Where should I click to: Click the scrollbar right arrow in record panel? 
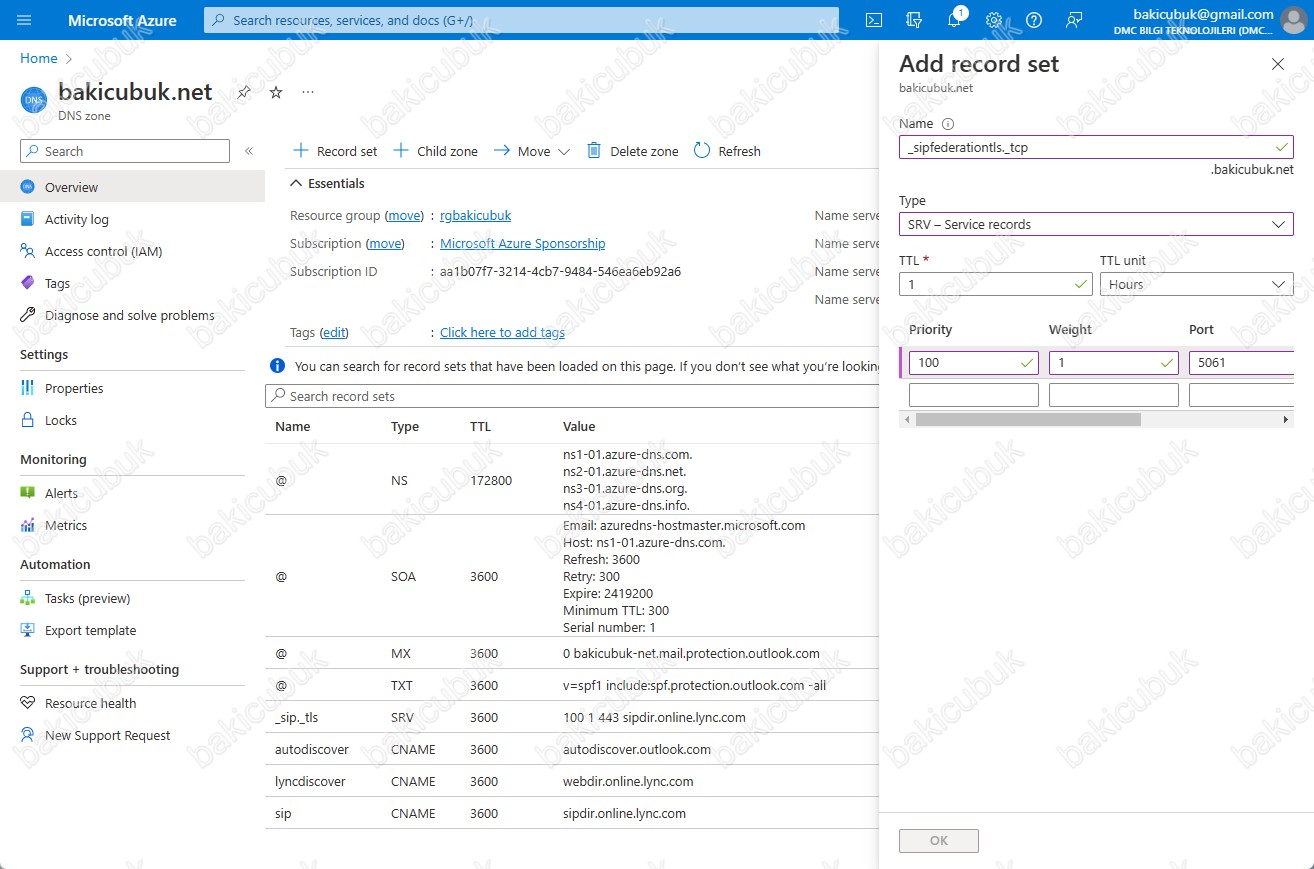[1286, 420]
